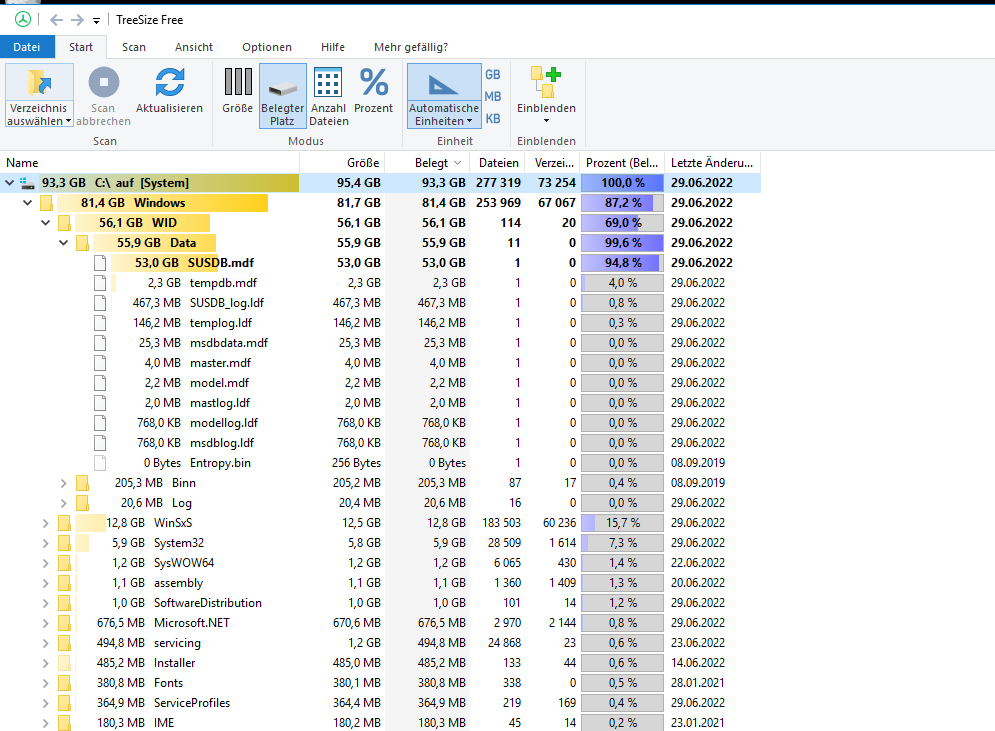Select the templog.ldf row
995x731 pixels.
coord(380,323)
